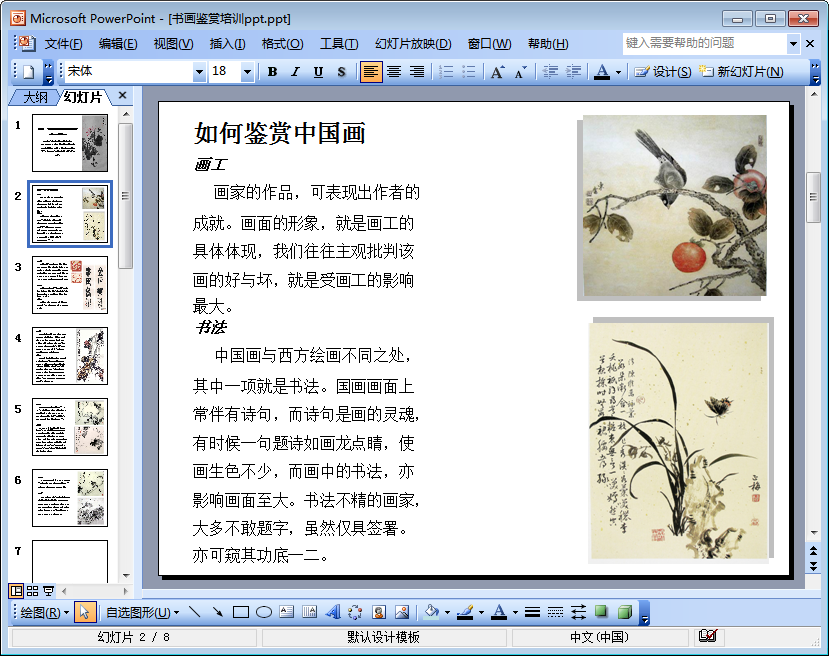Open the 帮助(H) menu
This screenshot has width=829, height=656.
[548, 44]
